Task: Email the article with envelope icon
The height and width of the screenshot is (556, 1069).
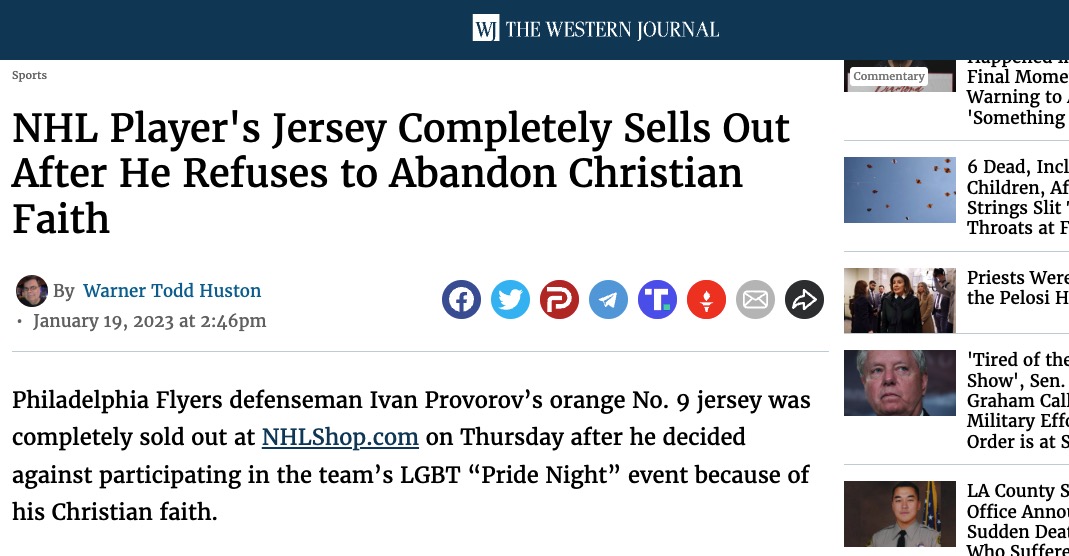Action: 755,299
